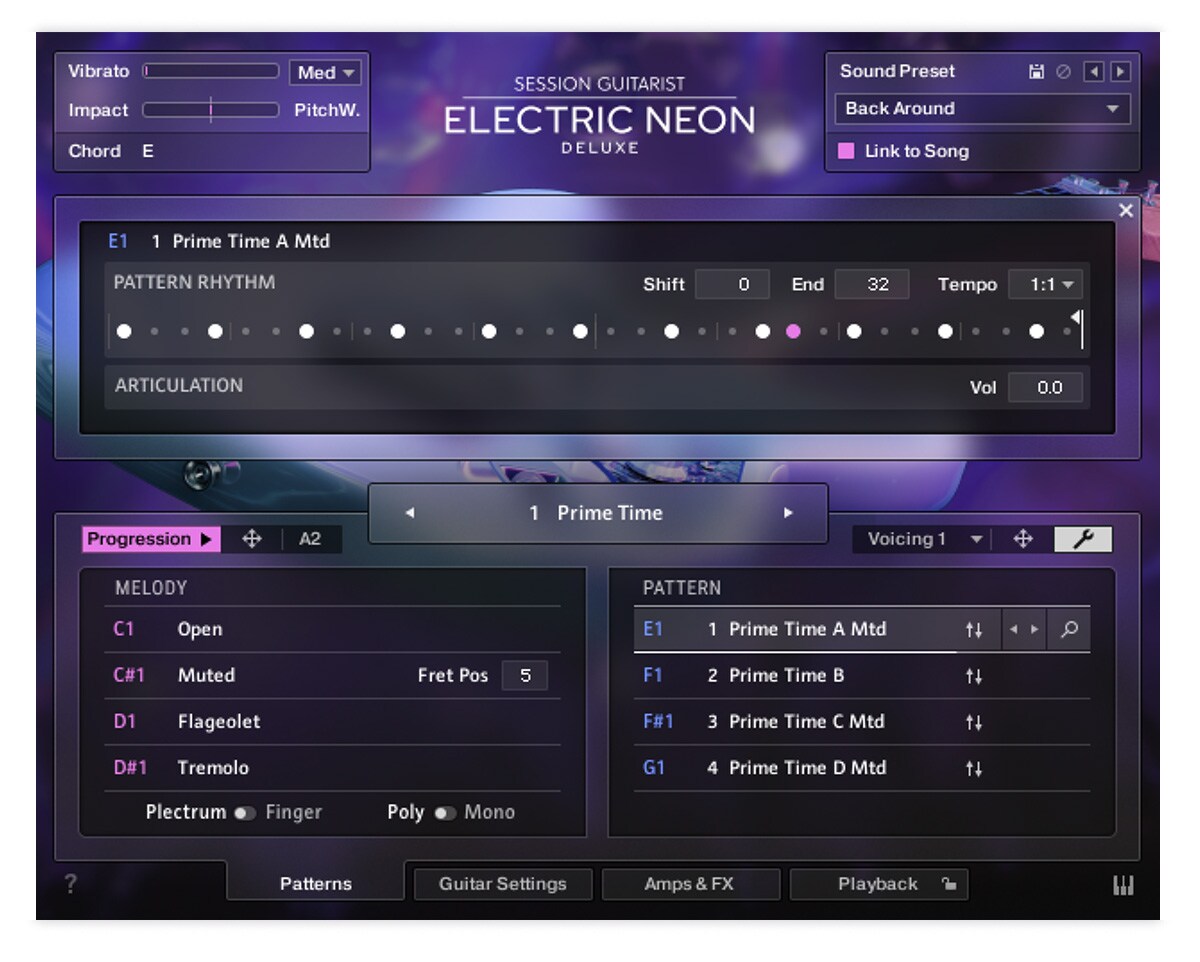Viewport: 1200px width, 962px height.
Task: Open the wrench pattern editor
Action: [1083, 539]
